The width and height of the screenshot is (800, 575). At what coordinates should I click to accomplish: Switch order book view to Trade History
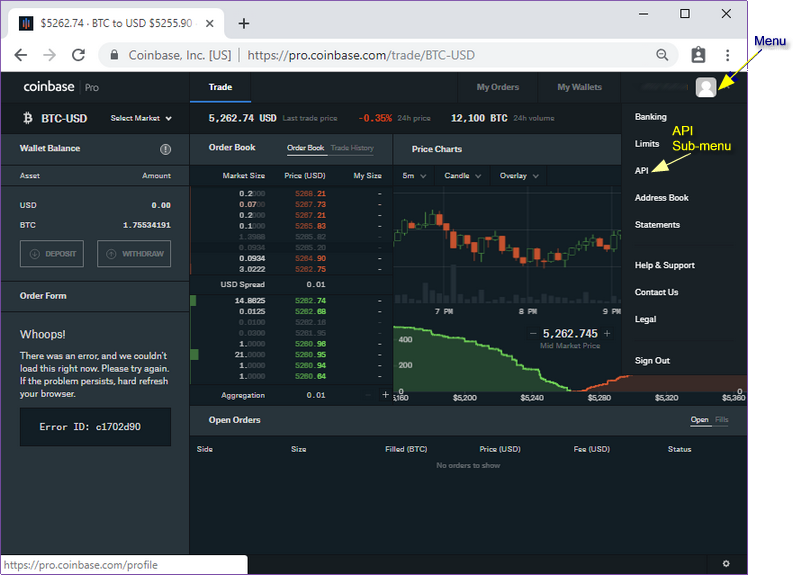(x=352, y=148)
